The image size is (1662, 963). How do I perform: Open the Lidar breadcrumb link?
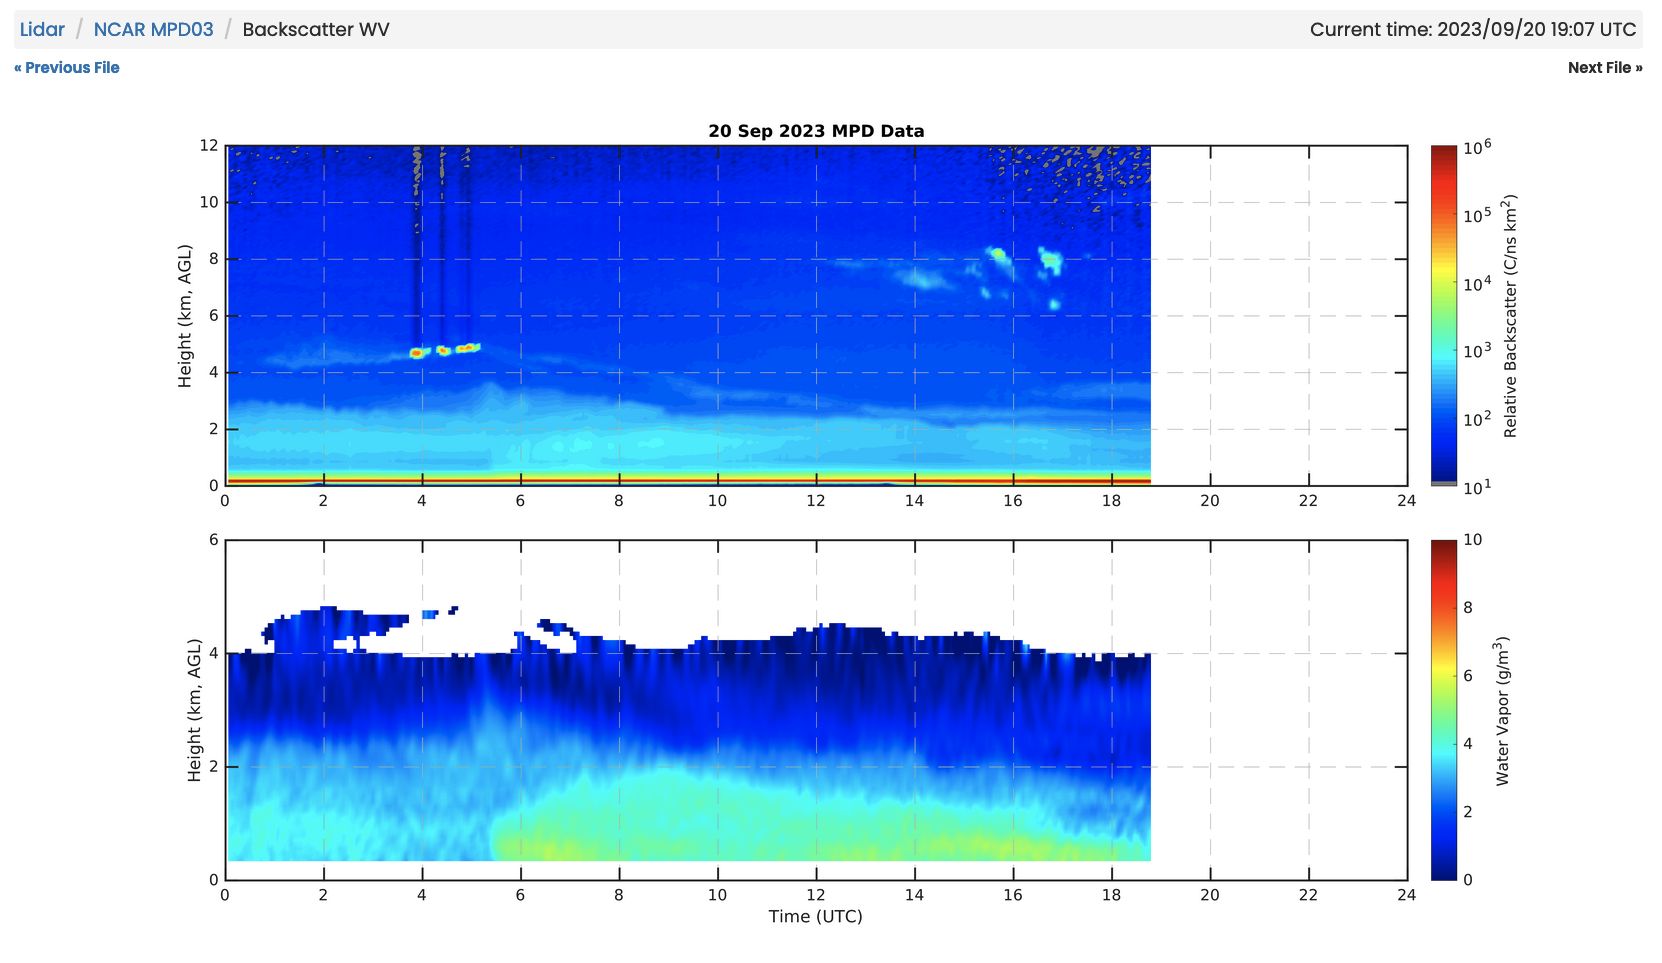(42, 29)
